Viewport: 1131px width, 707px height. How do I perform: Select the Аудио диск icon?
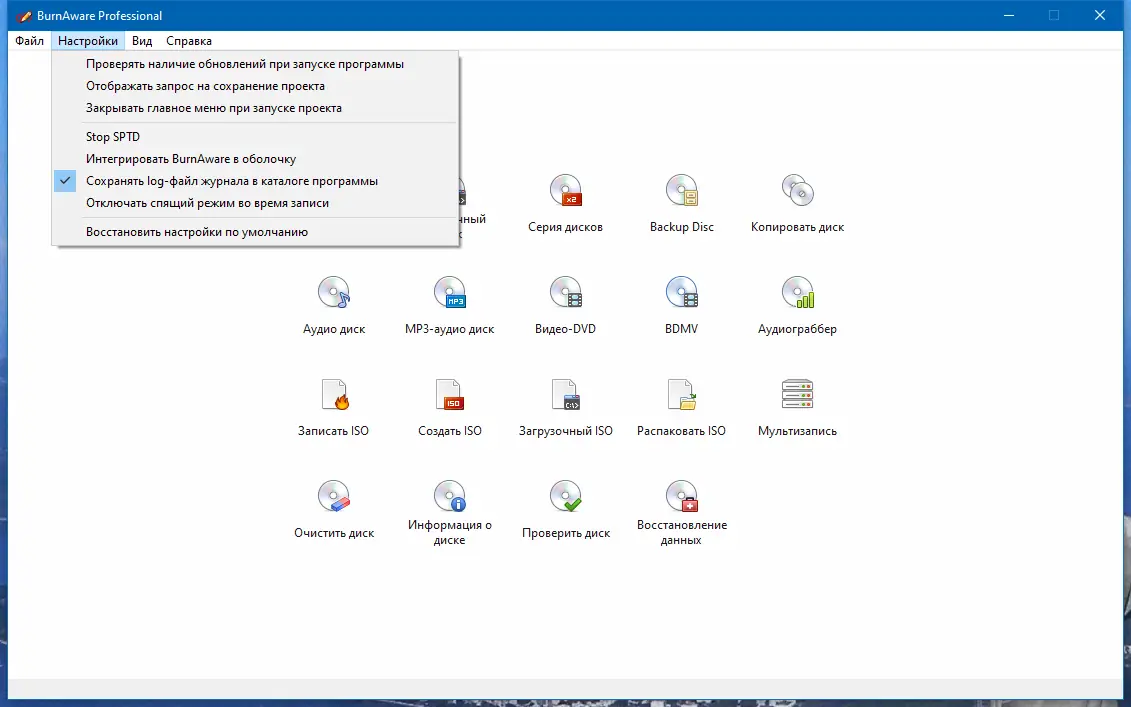point(334,292)
